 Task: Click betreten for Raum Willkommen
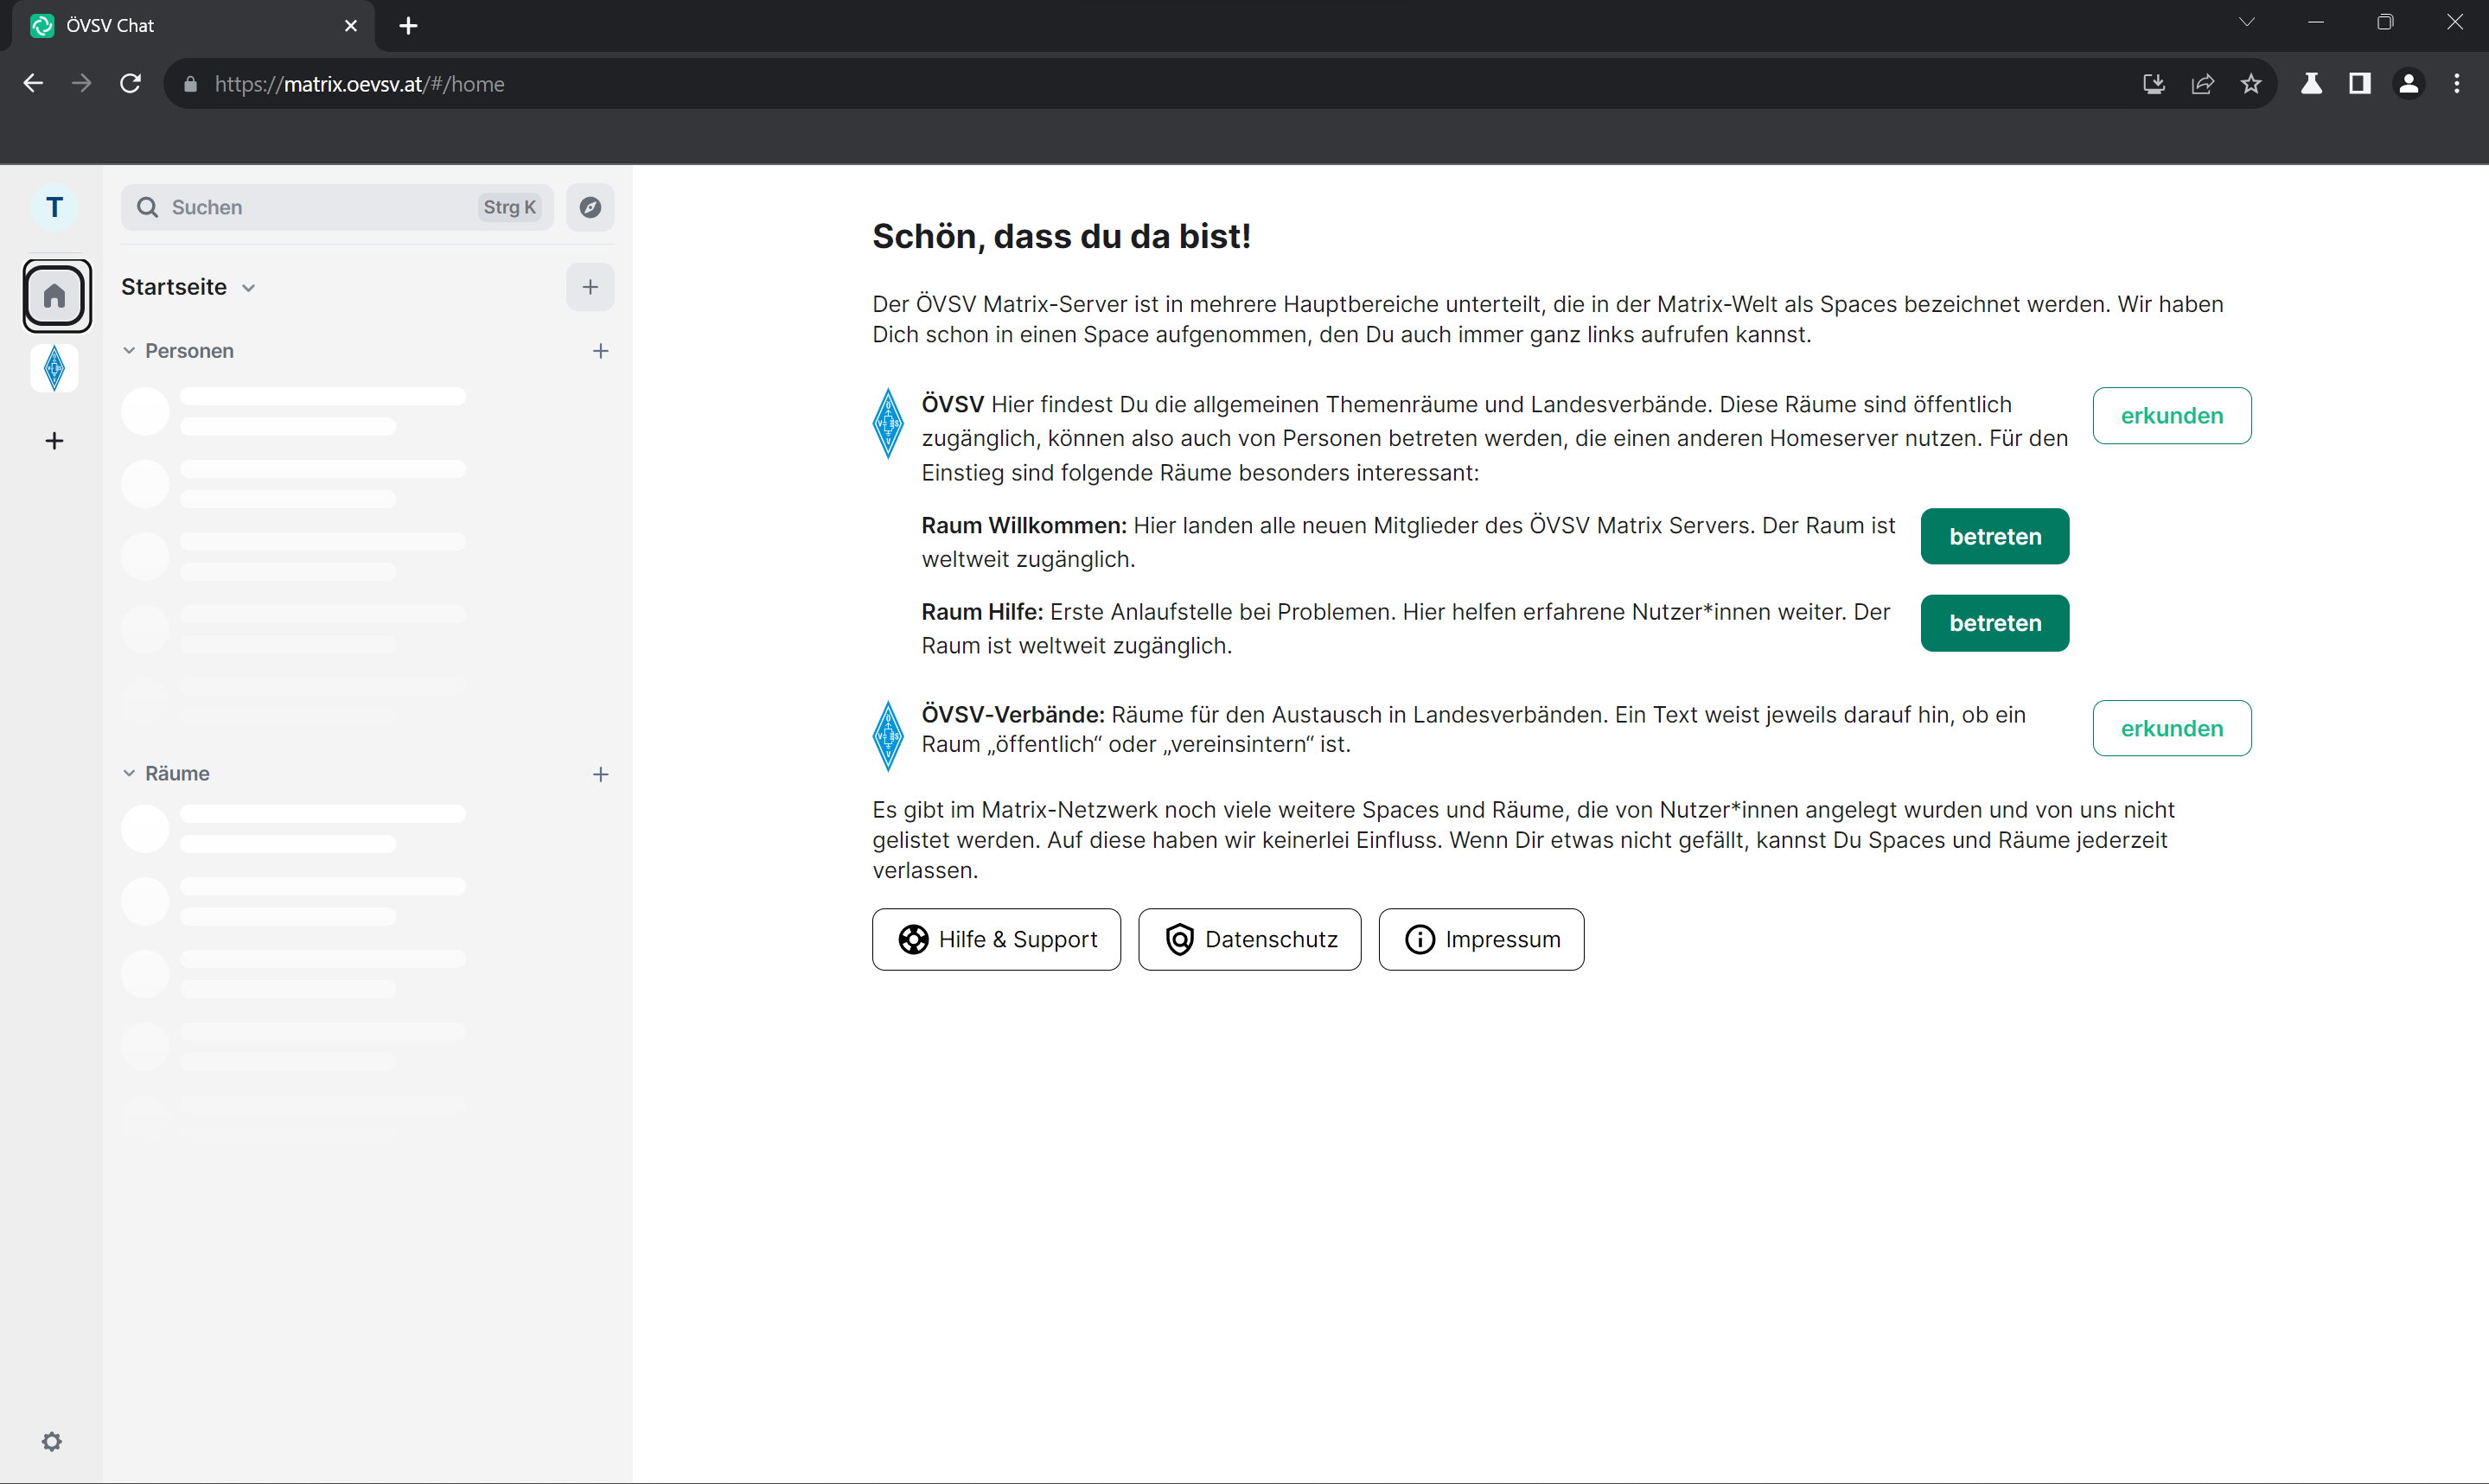tap(1995, 537)
